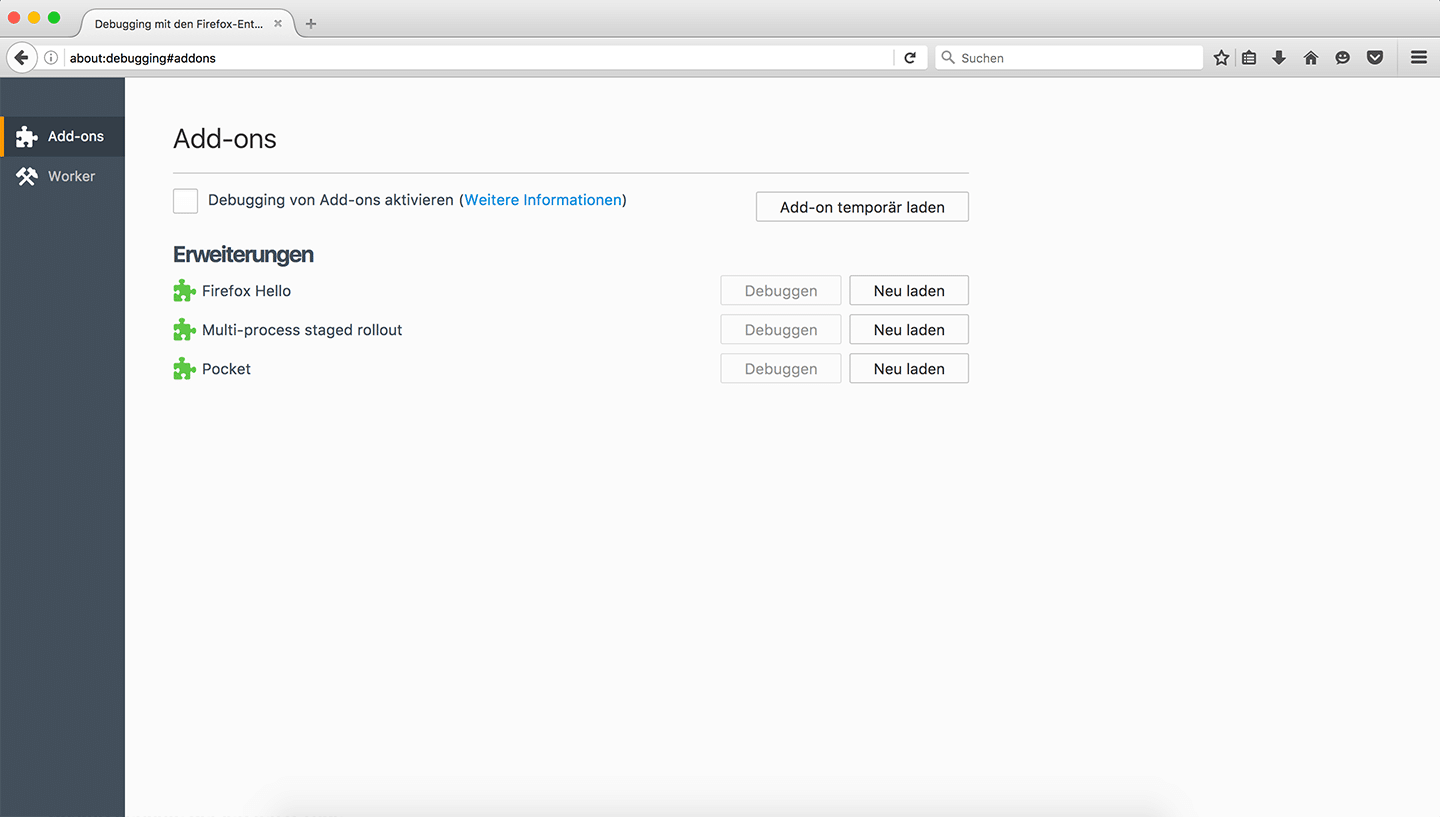Enable the Add-on debugging checkbox

(185, 201)
